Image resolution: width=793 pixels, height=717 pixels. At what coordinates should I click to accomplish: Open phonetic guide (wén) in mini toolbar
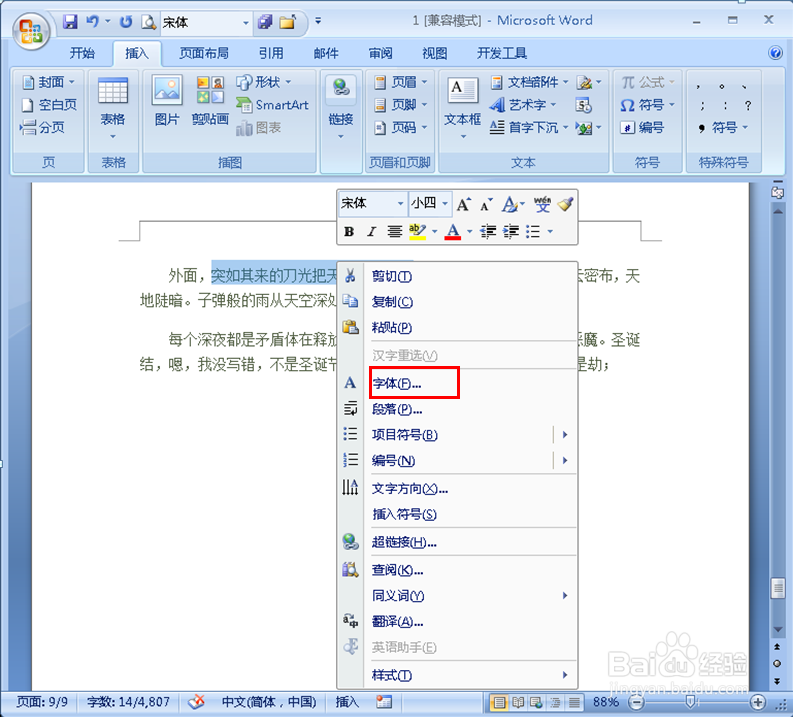(x=542, y=204)
